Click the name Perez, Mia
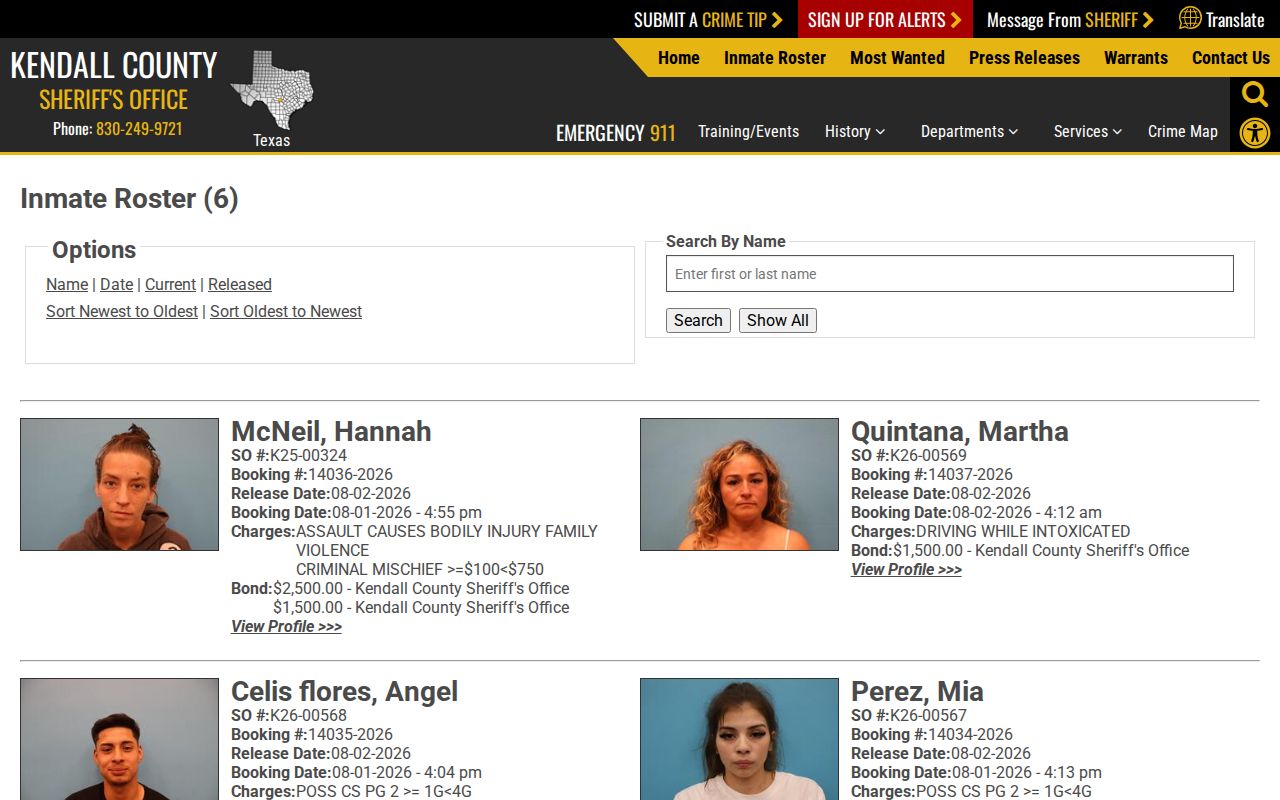 click(x=917, y=692)
